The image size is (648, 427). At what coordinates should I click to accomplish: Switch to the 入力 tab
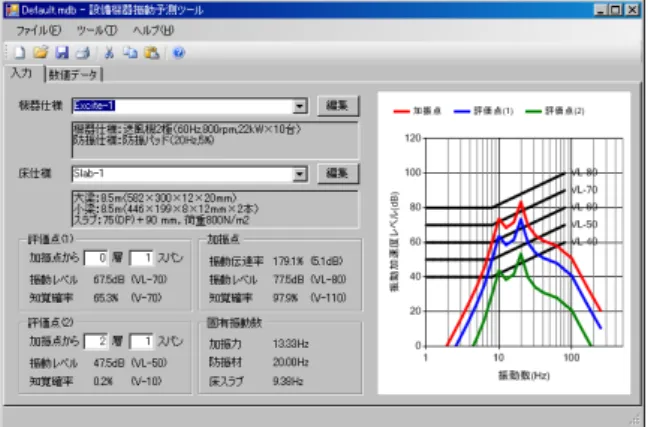pos(21,73)
